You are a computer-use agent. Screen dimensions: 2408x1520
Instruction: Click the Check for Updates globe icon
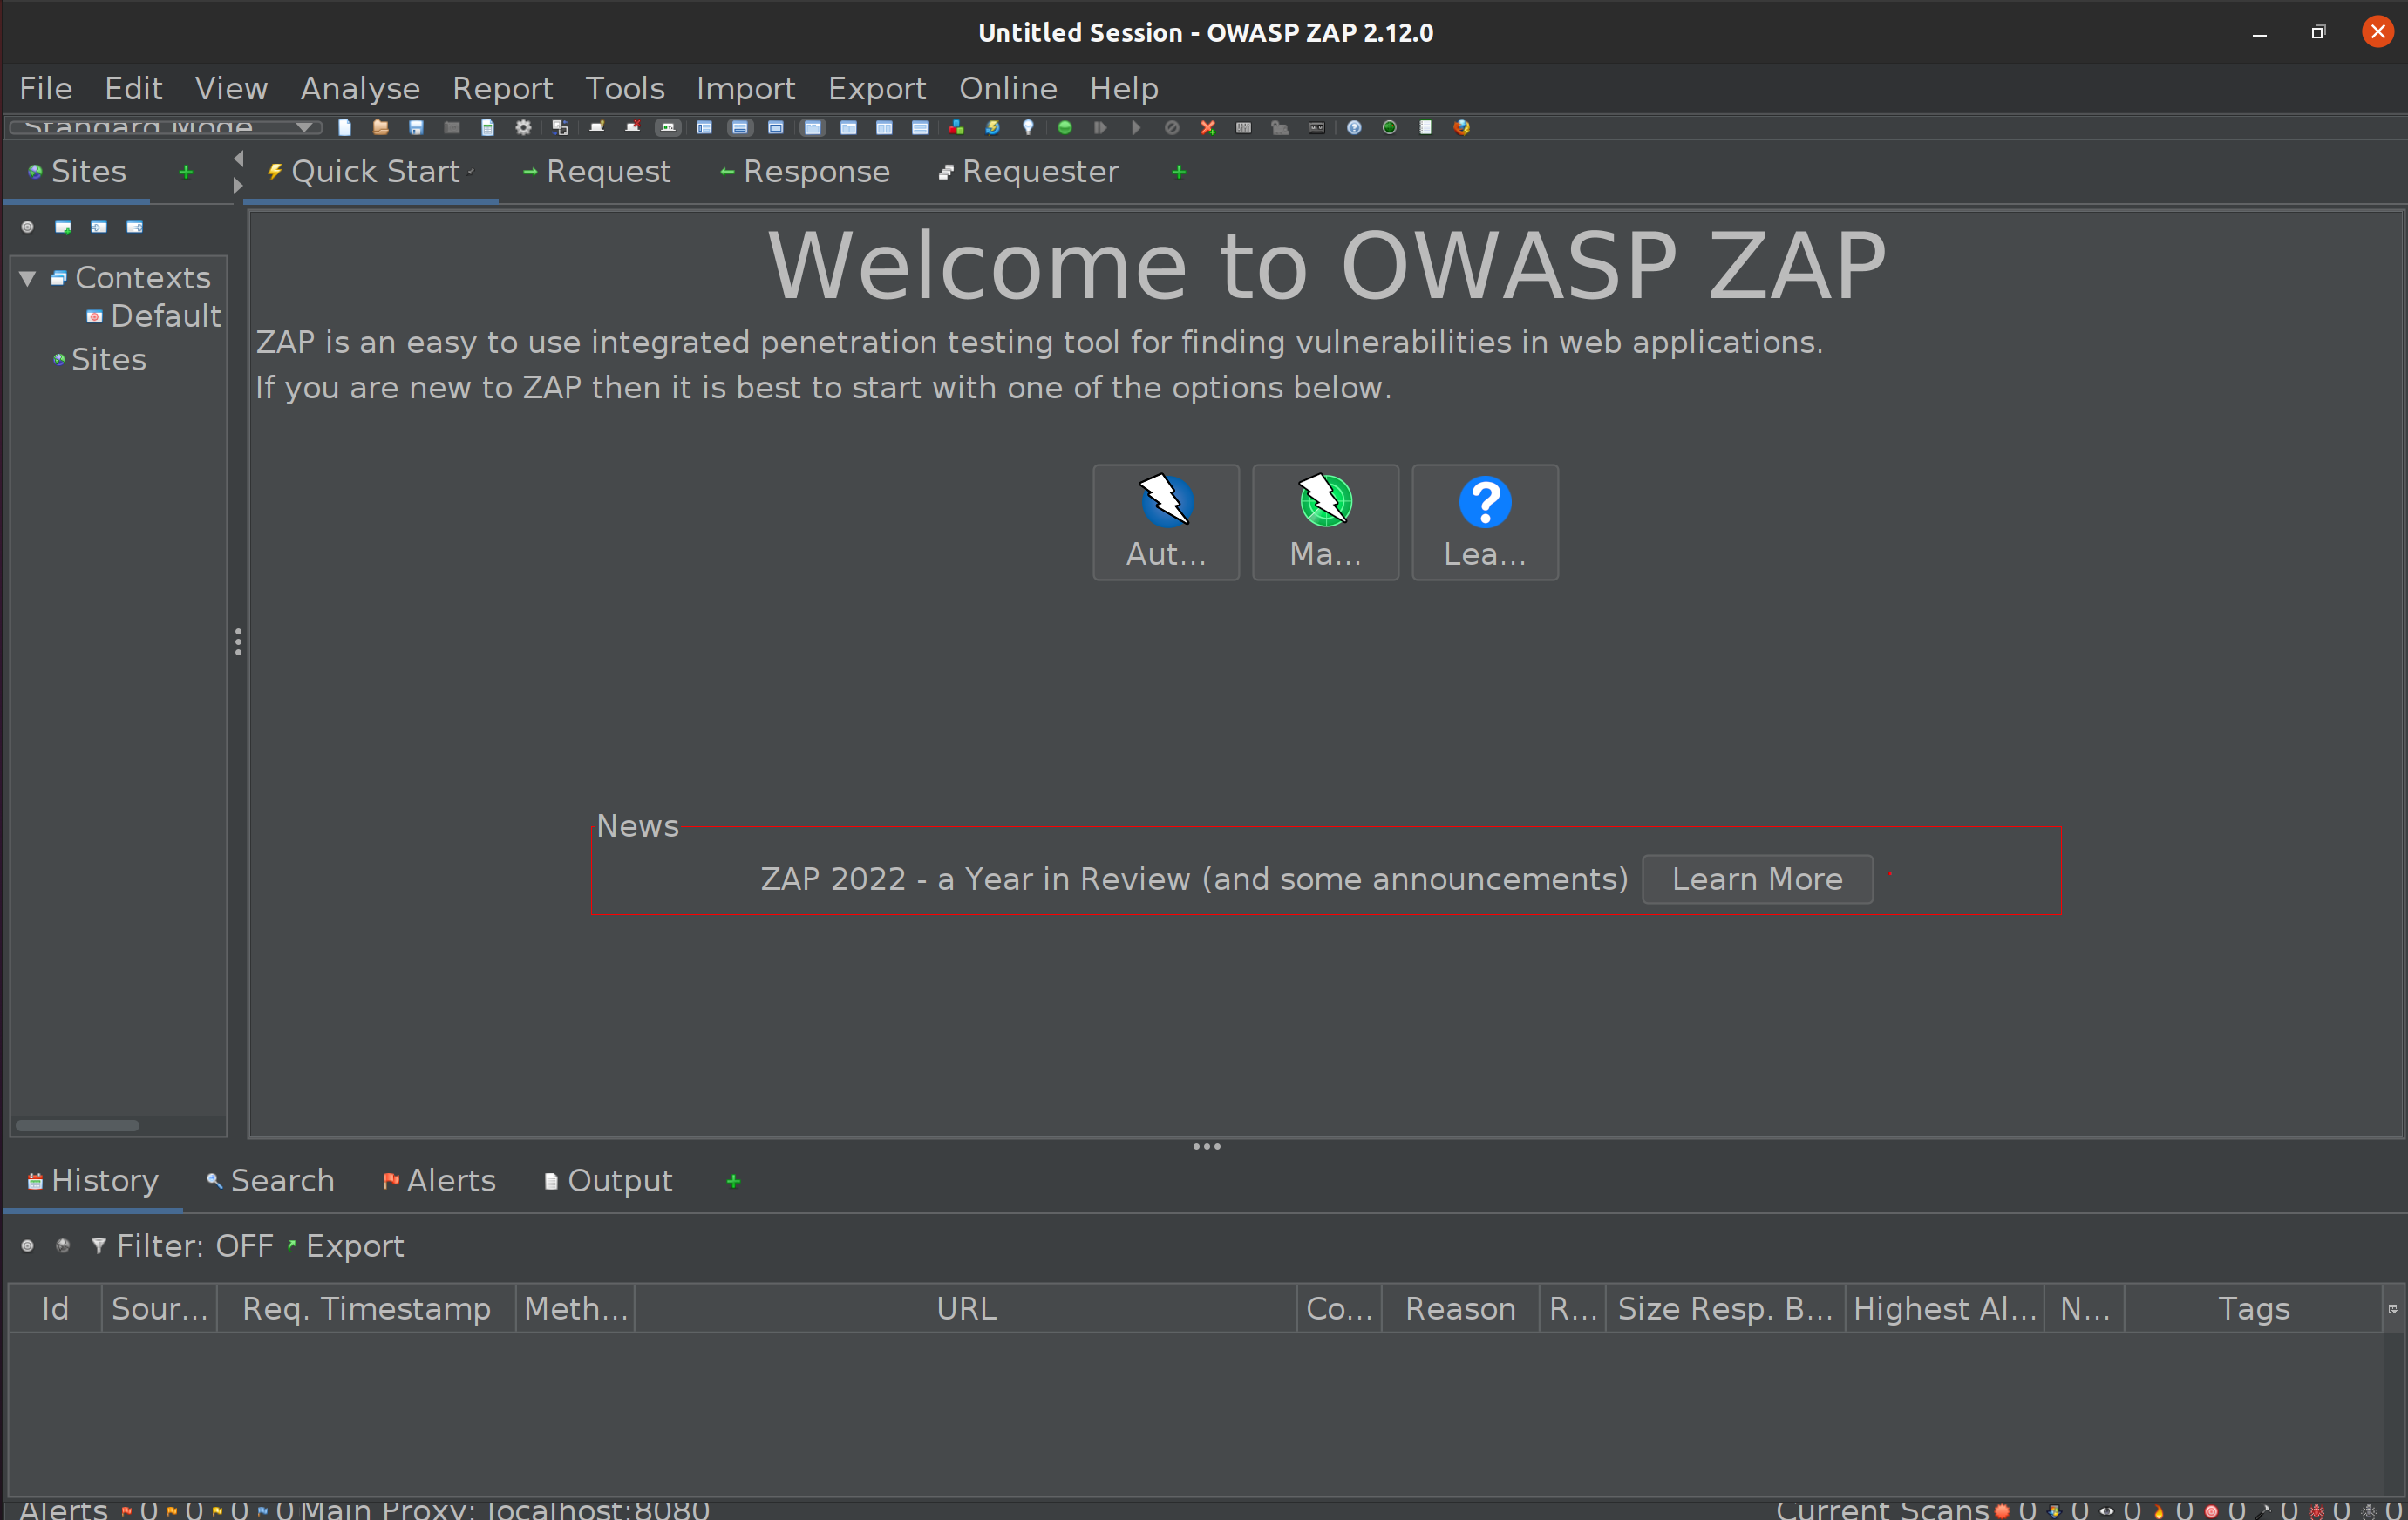coord(1389,127)
